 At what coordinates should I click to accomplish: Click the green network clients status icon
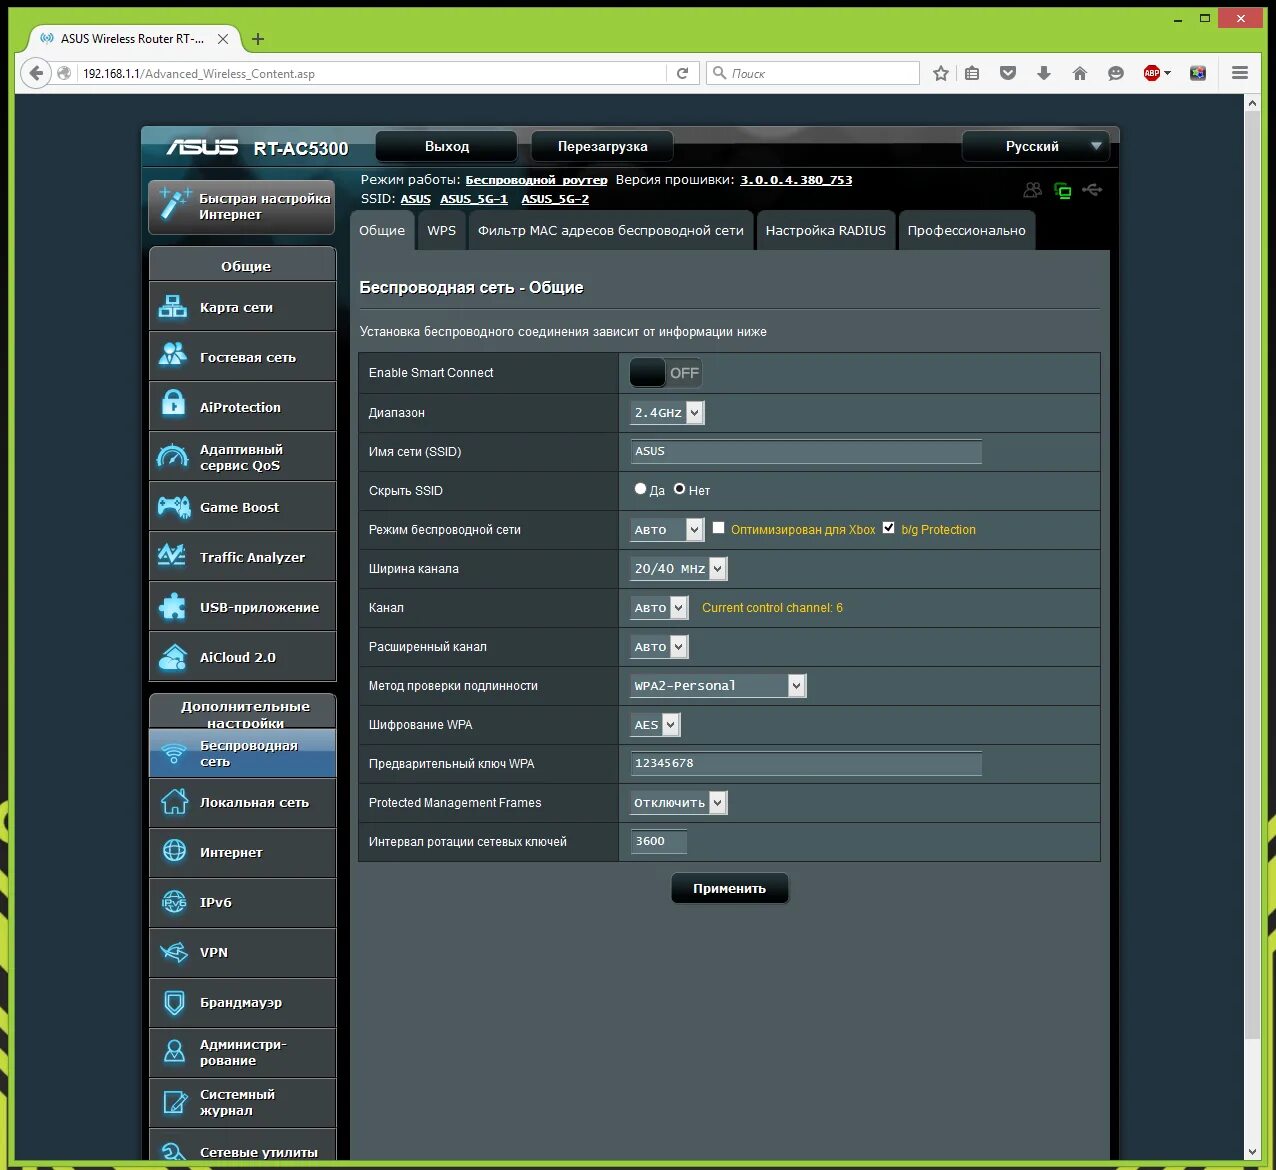click(x=1063, y=190)
